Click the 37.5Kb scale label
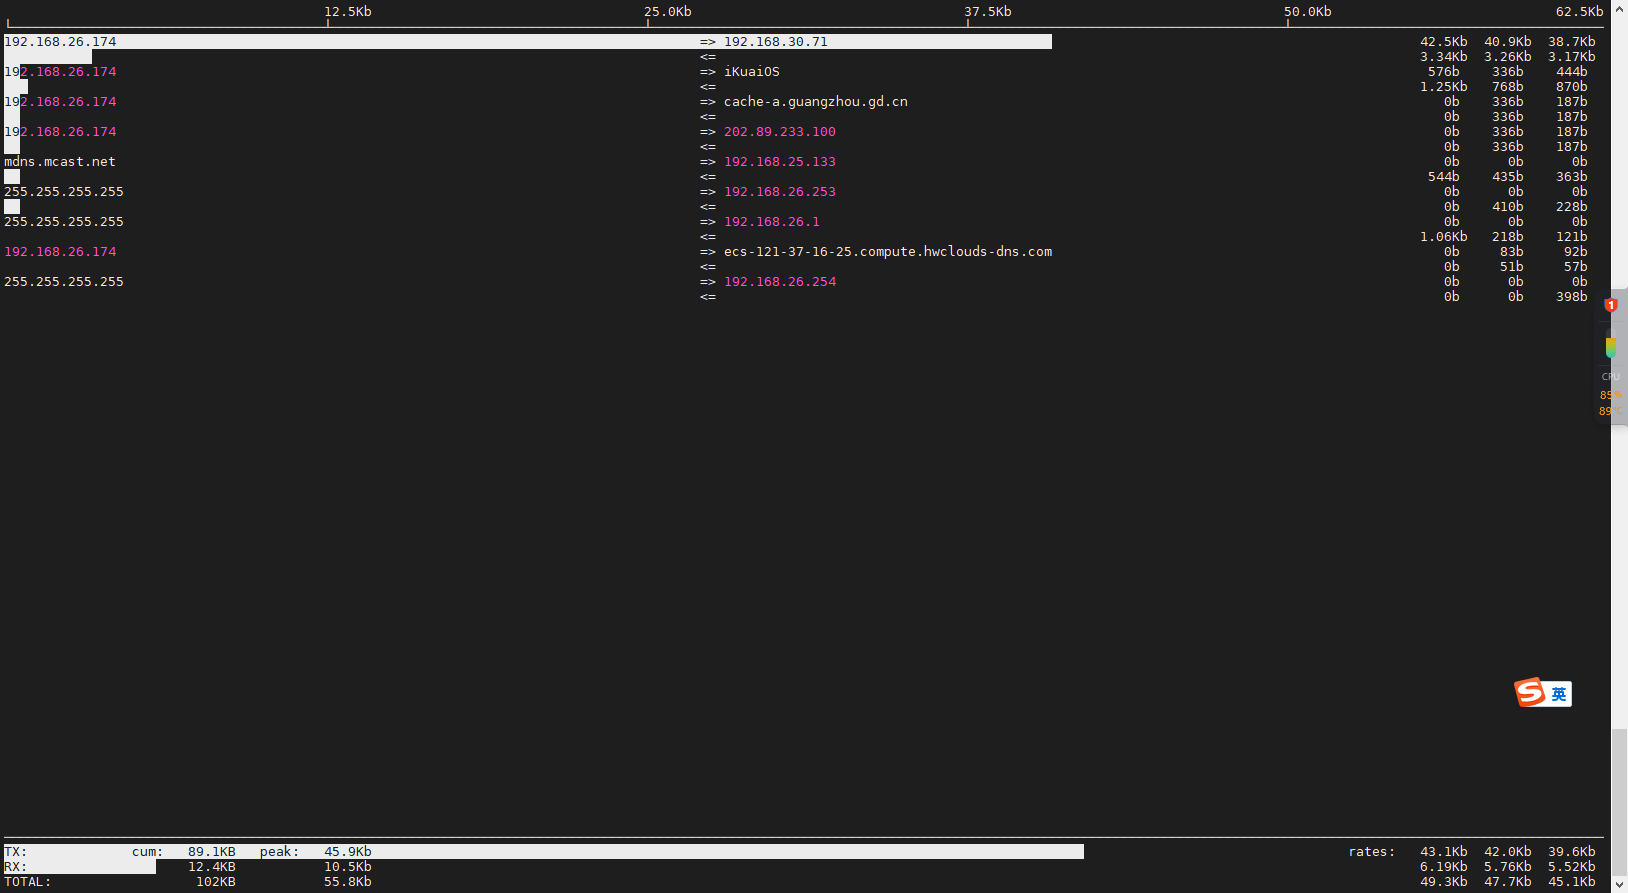Screen dimensions: 1628x893 coord(988,11)
